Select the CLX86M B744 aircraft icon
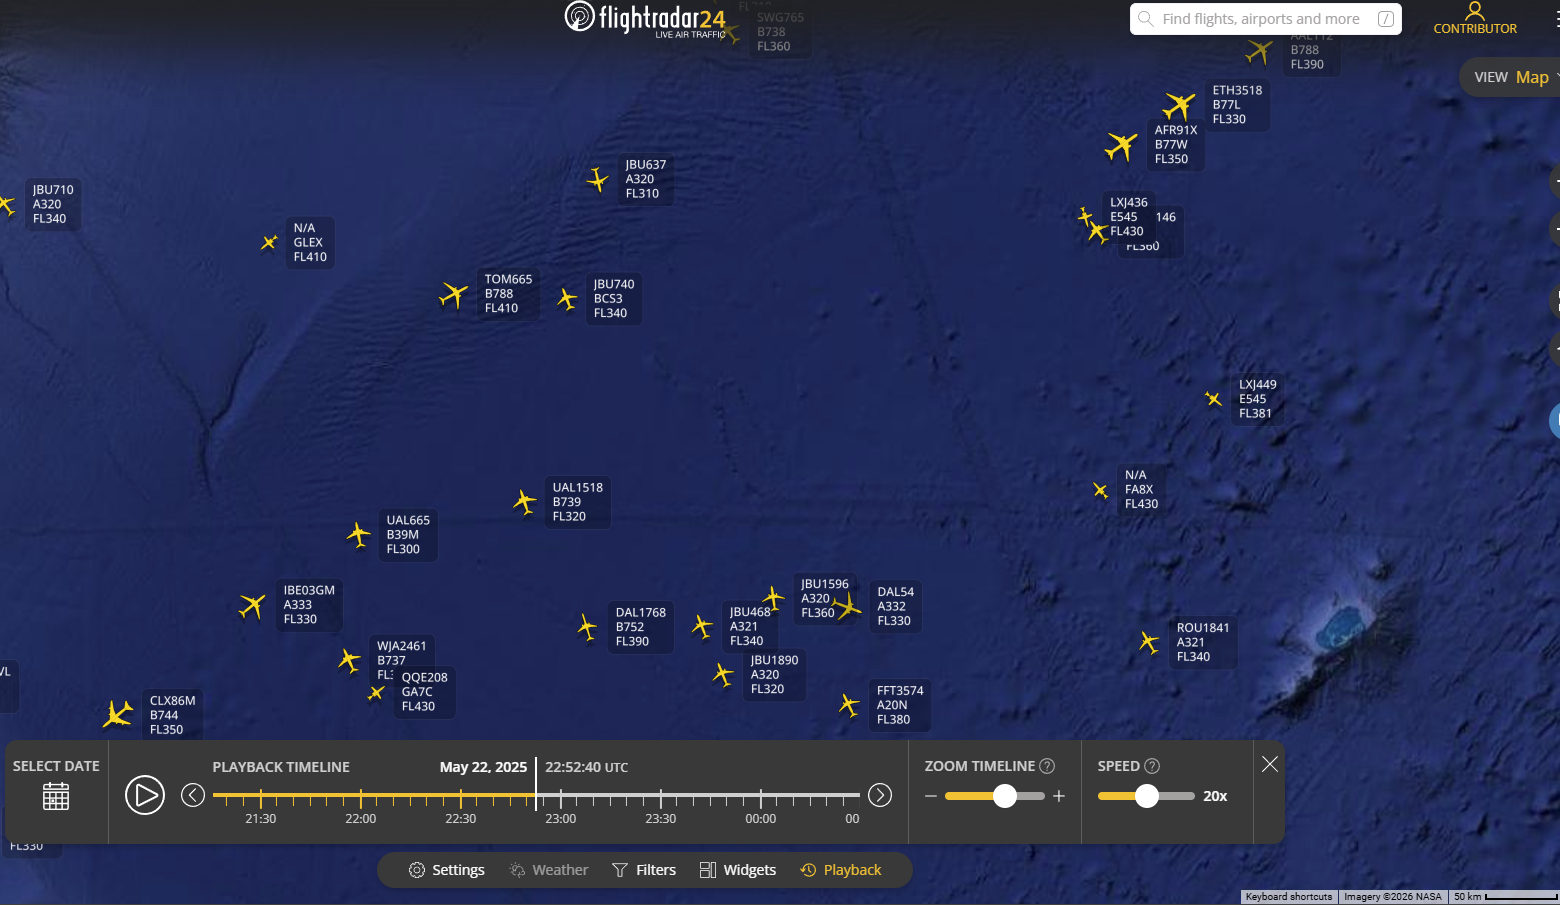 click(x=118, y=714)
